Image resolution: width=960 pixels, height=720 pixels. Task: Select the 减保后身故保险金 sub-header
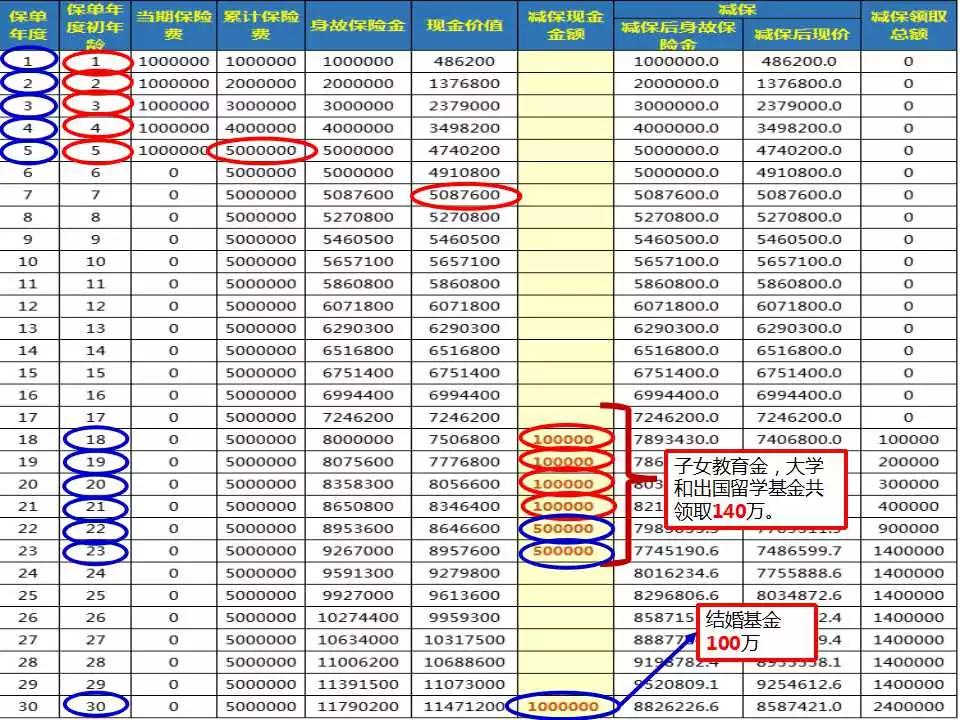point(679,36)
